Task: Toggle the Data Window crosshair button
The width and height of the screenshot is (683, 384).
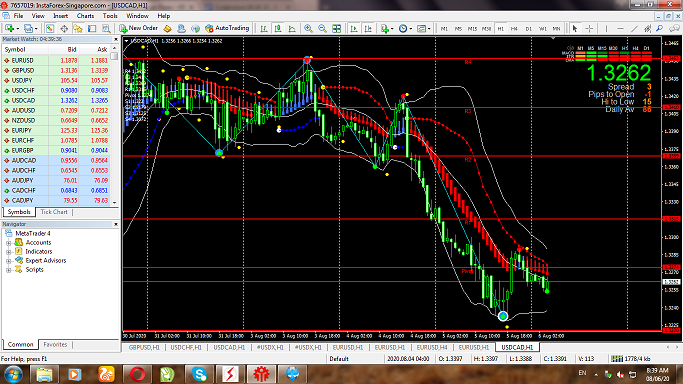Action: [64, 28]
